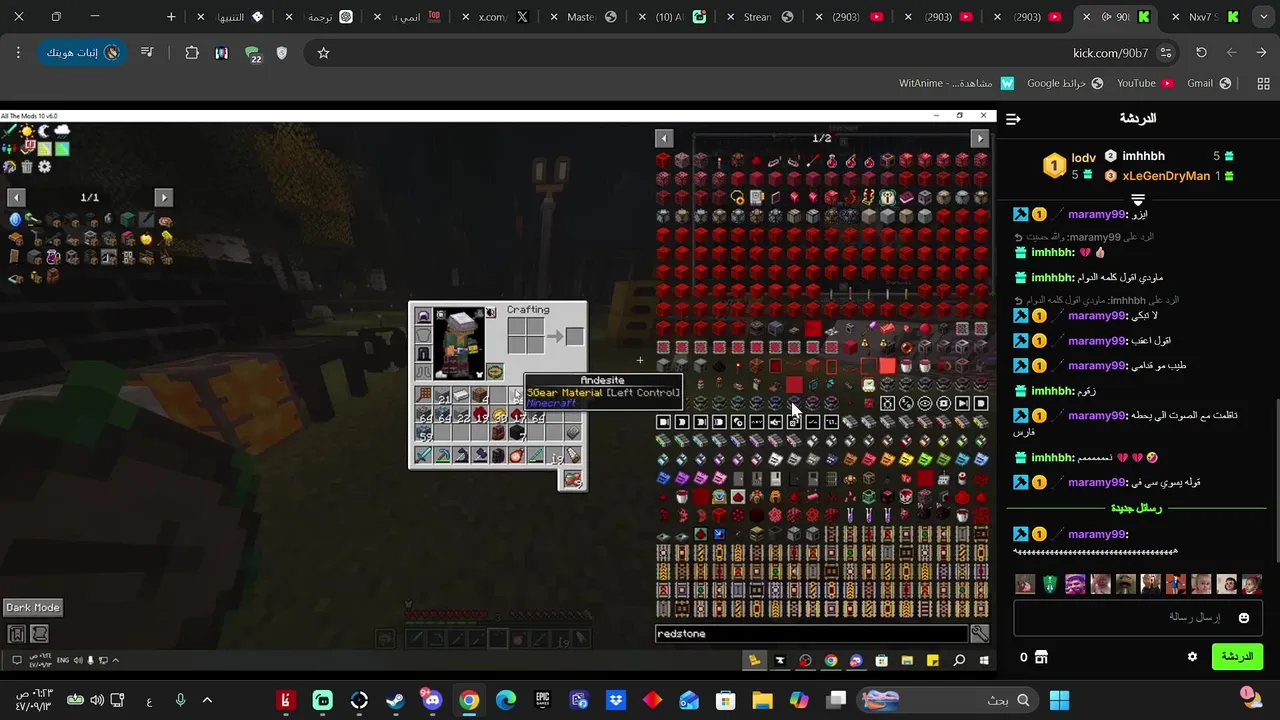The image size is (1280, 720).
Task: Click the blue orb bookmarked item
Action: pos(15,220)
